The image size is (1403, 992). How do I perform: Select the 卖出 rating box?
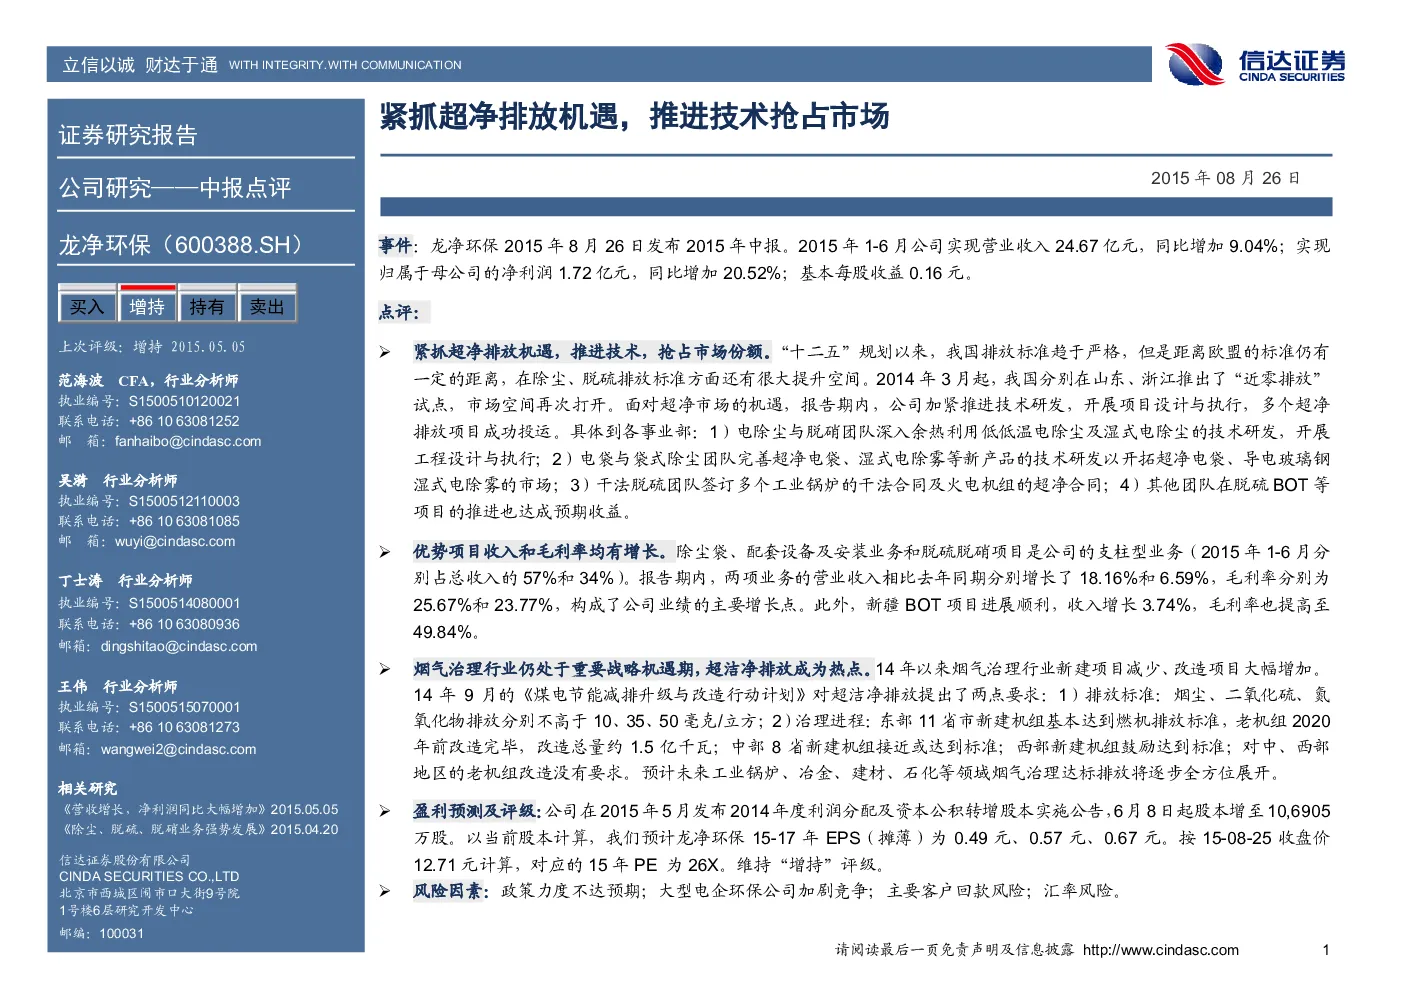[267, 306]
